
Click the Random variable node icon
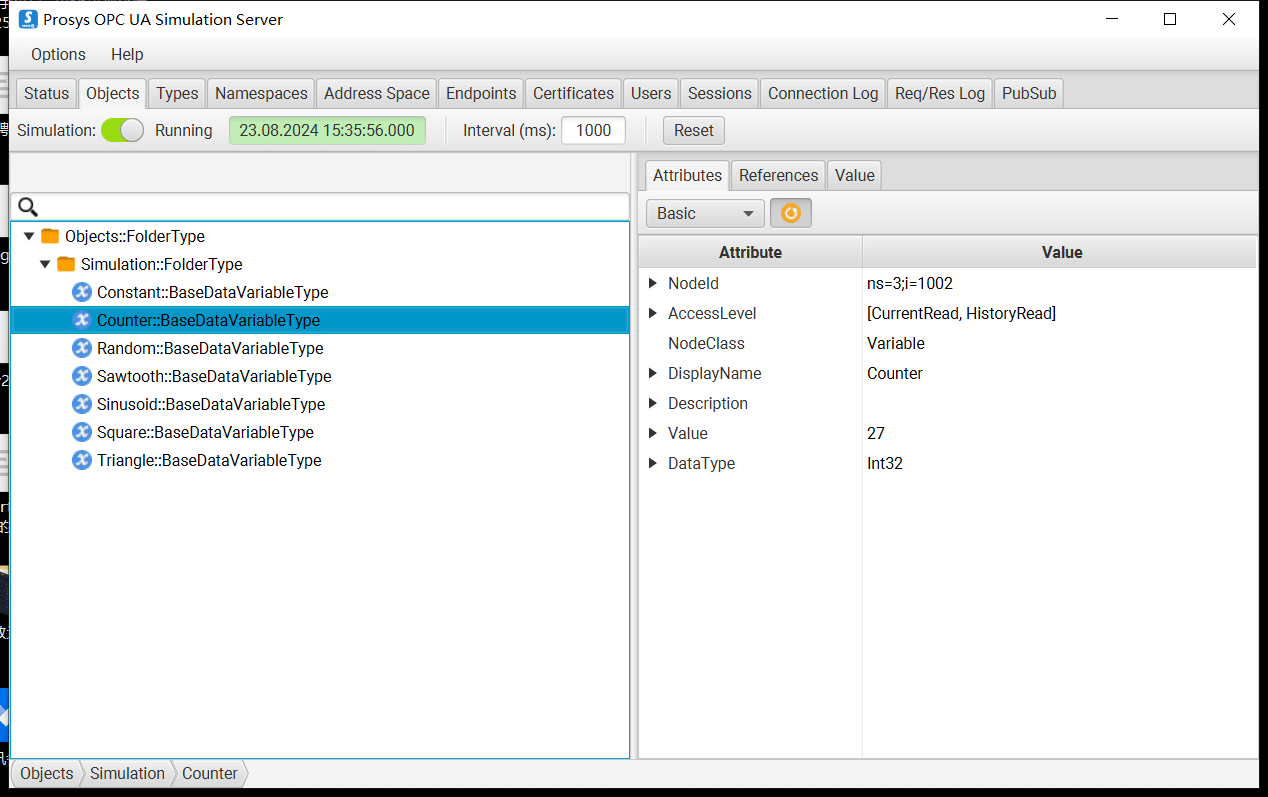click(82, 348)
